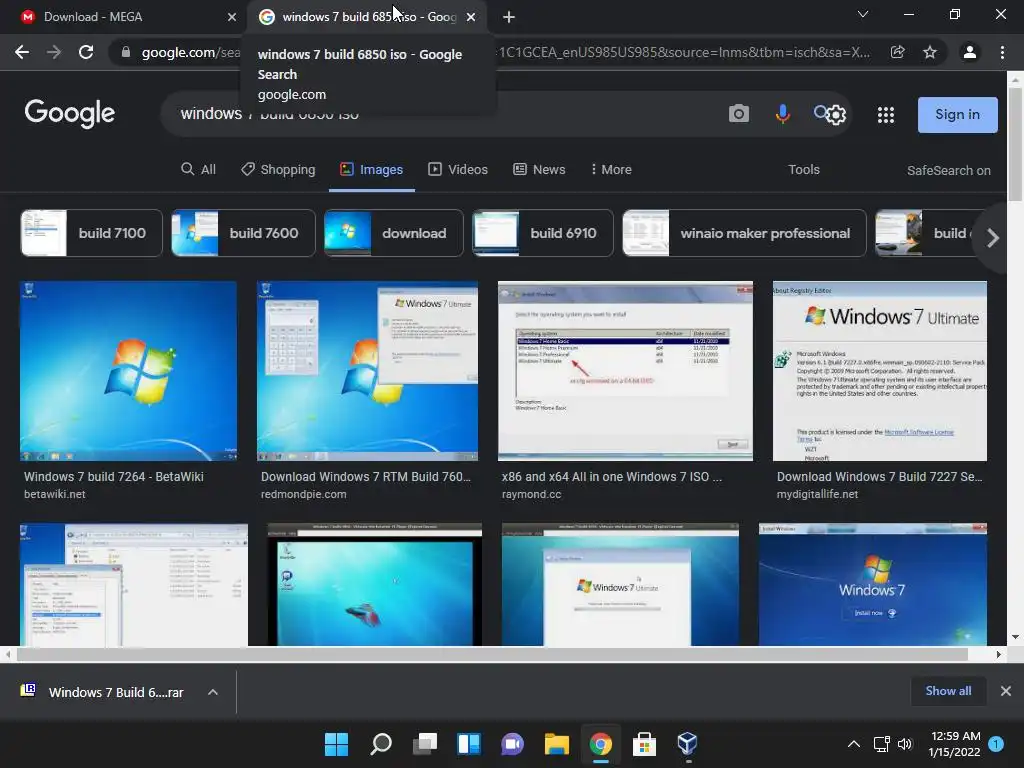Screen dimensions: 1024x768
Task: Click the Sign in button
Action: (957, 115)
